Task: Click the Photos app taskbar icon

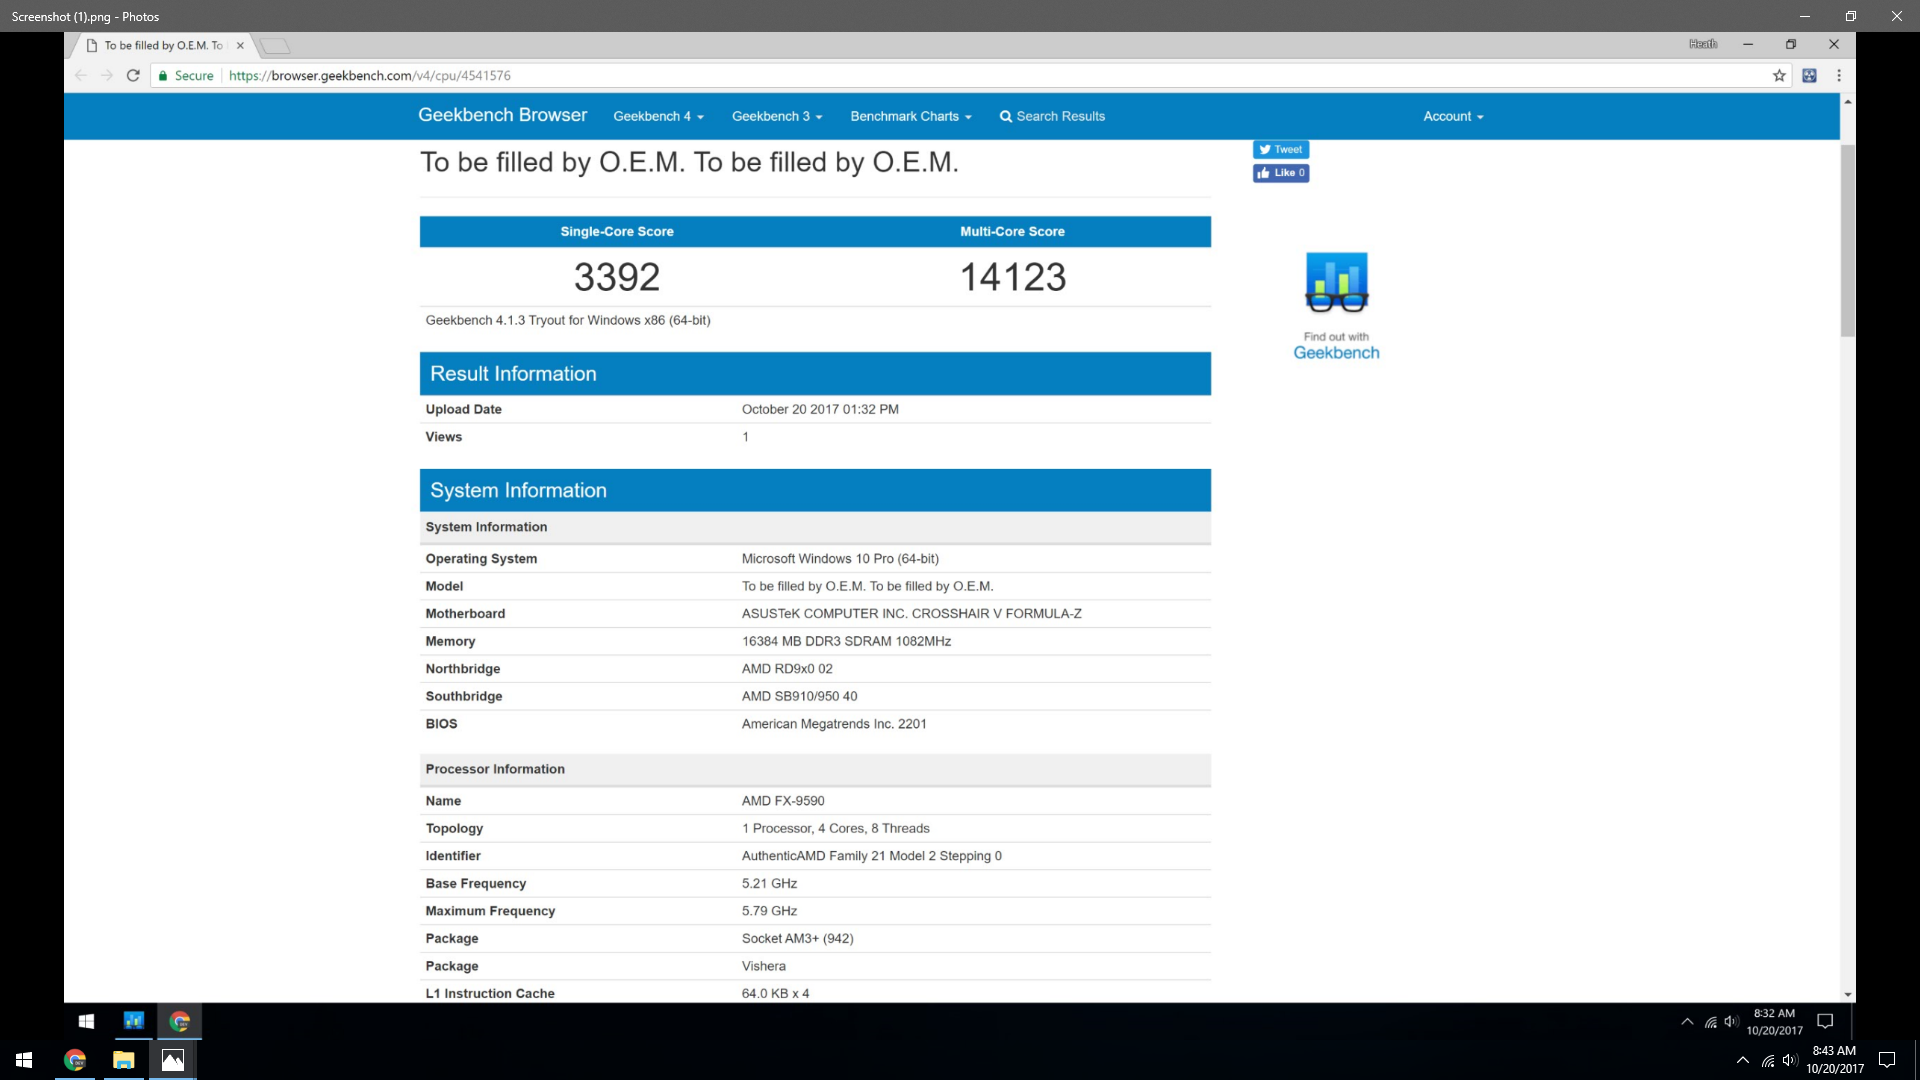Action: coord(173,1060)
